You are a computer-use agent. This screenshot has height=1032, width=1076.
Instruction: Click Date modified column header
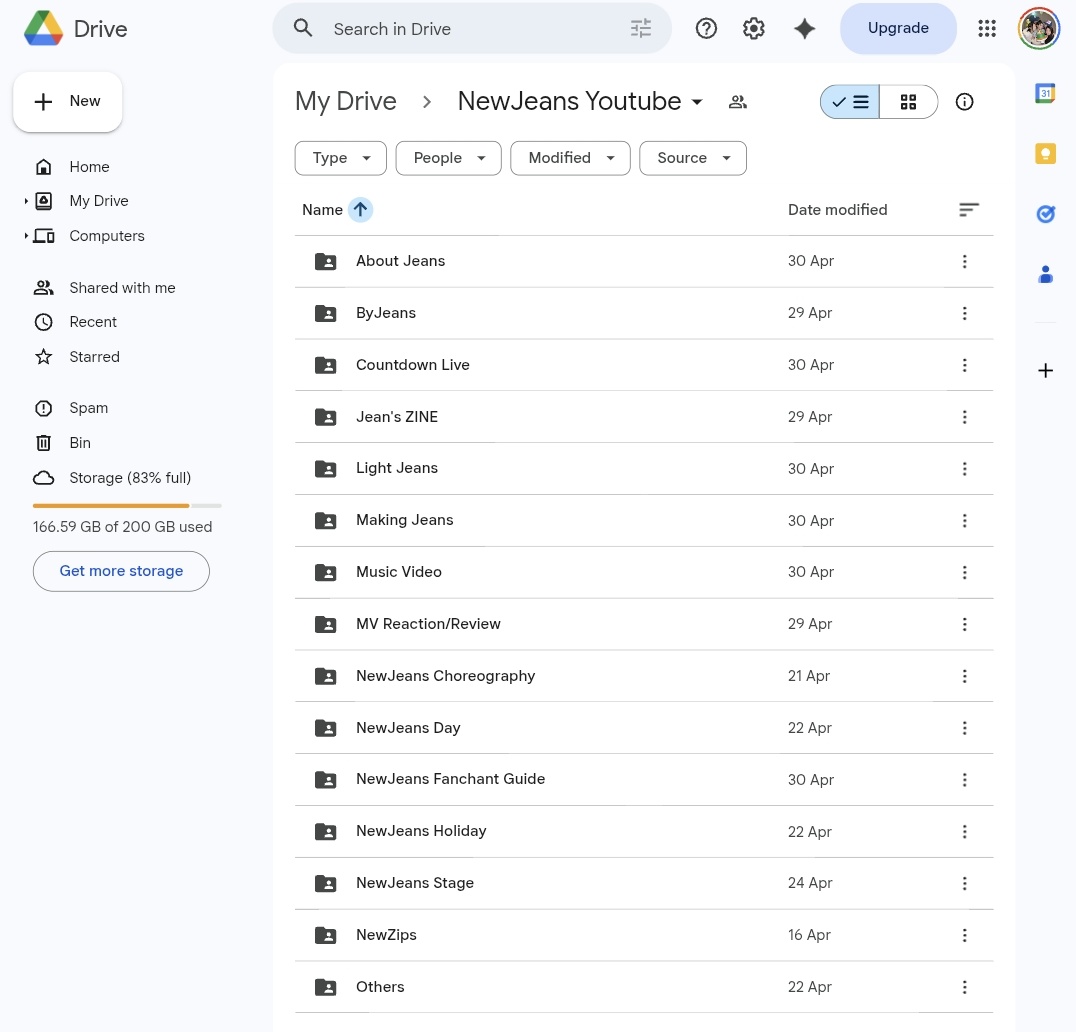[837, 210]
